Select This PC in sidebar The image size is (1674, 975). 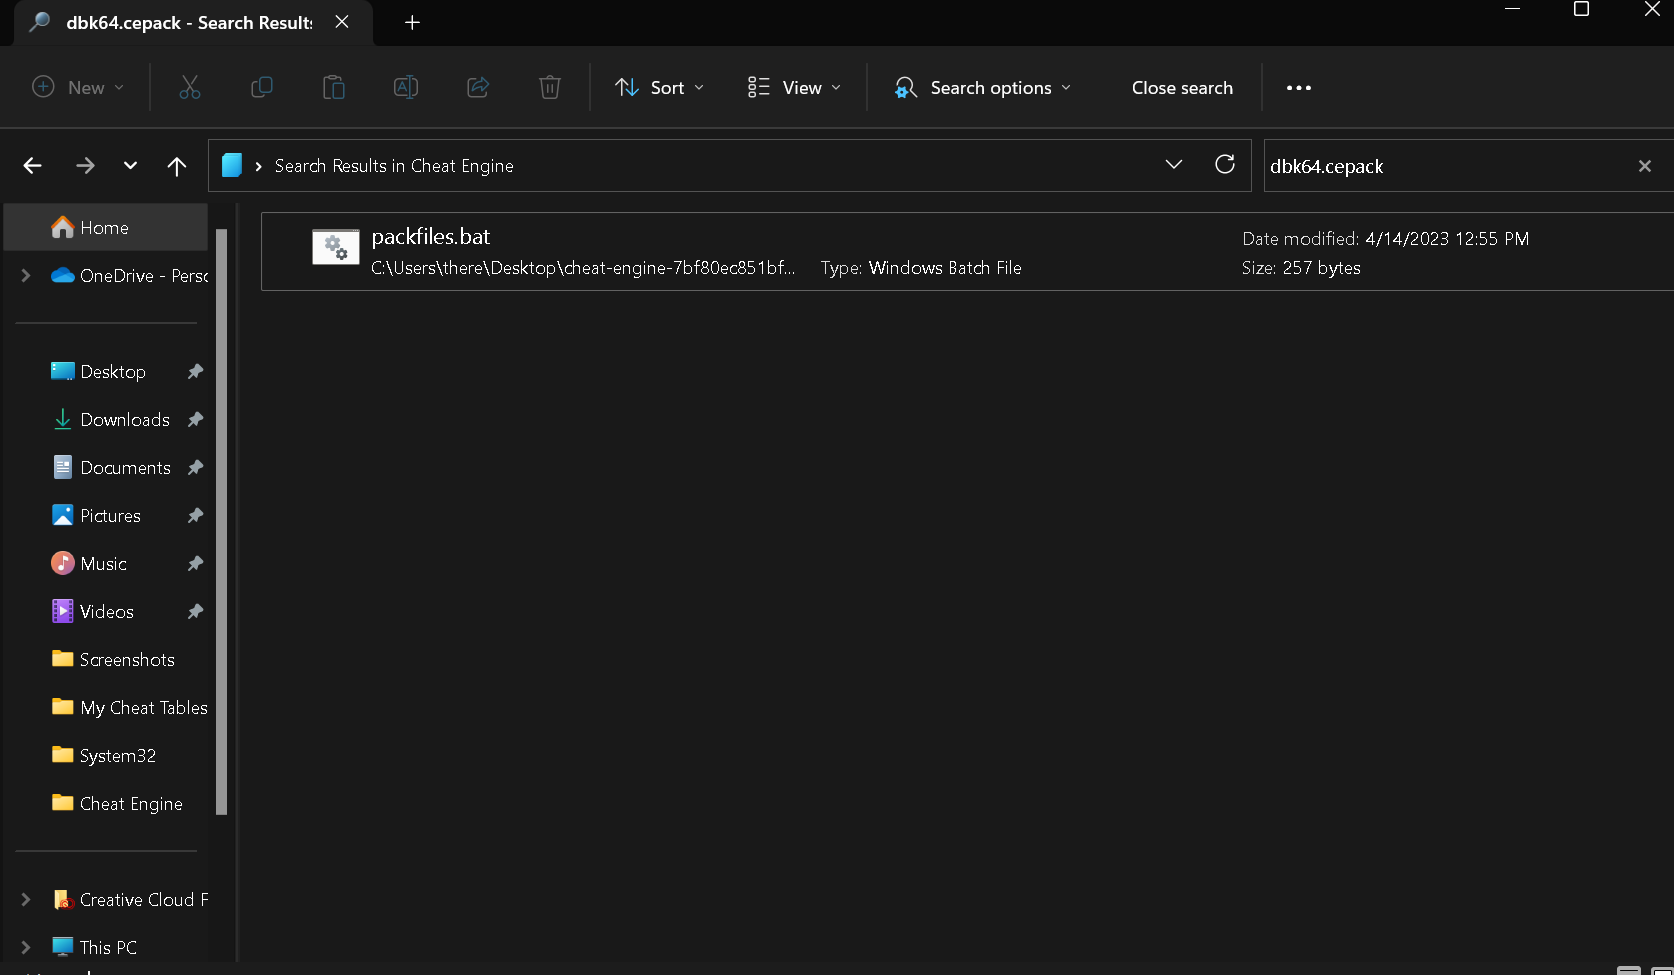[96, 947]
